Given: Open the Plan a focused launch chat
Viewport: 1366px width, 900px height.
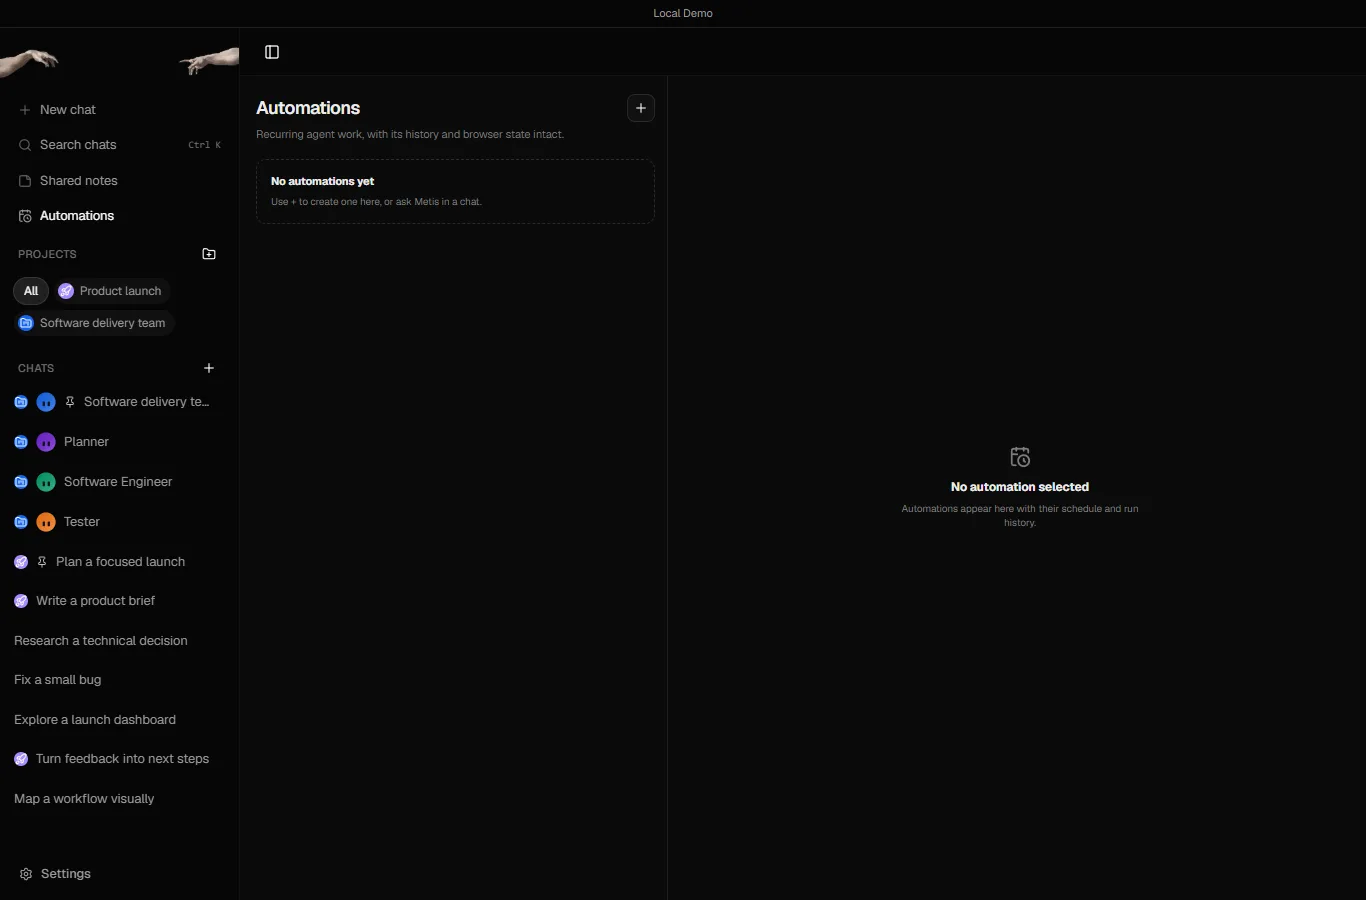Looking at the screenshot, I should (x=119, y=562).
